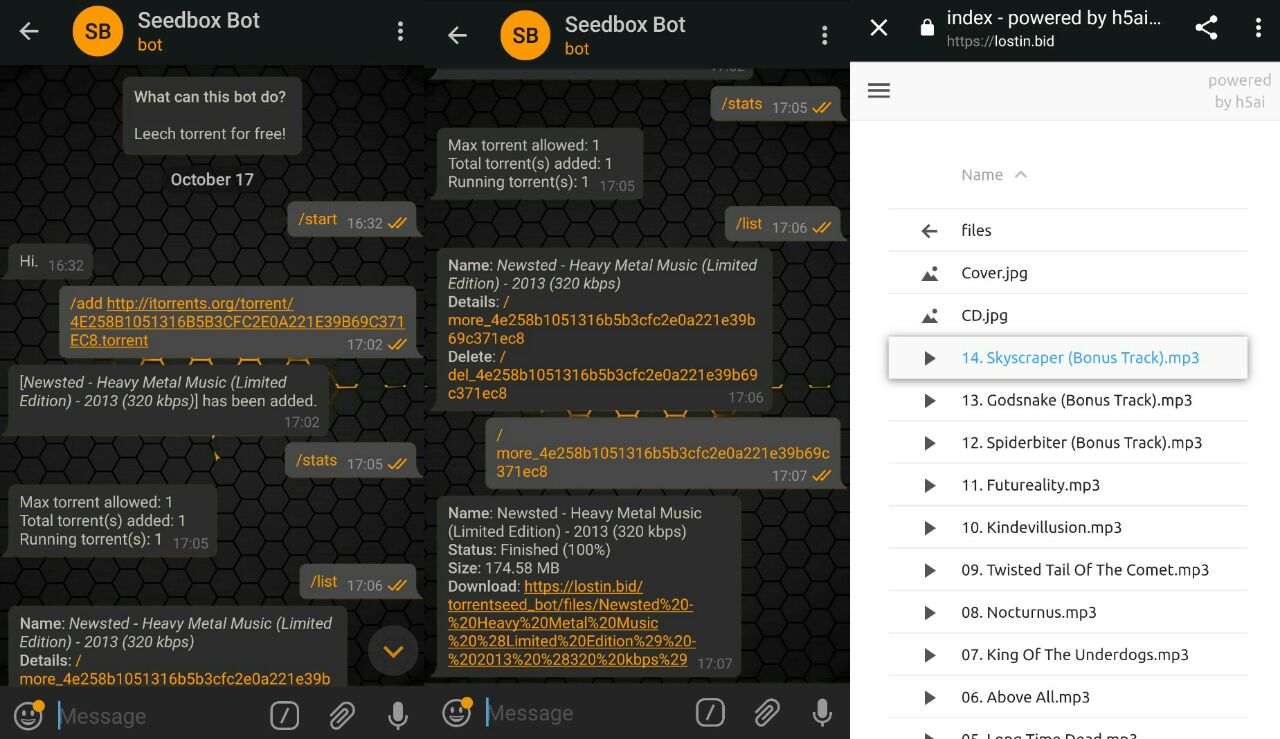This screenshot has width=1280, height=739.
Task: Open the itorrents.org torrent link in left chat
Action: (237, 322)
